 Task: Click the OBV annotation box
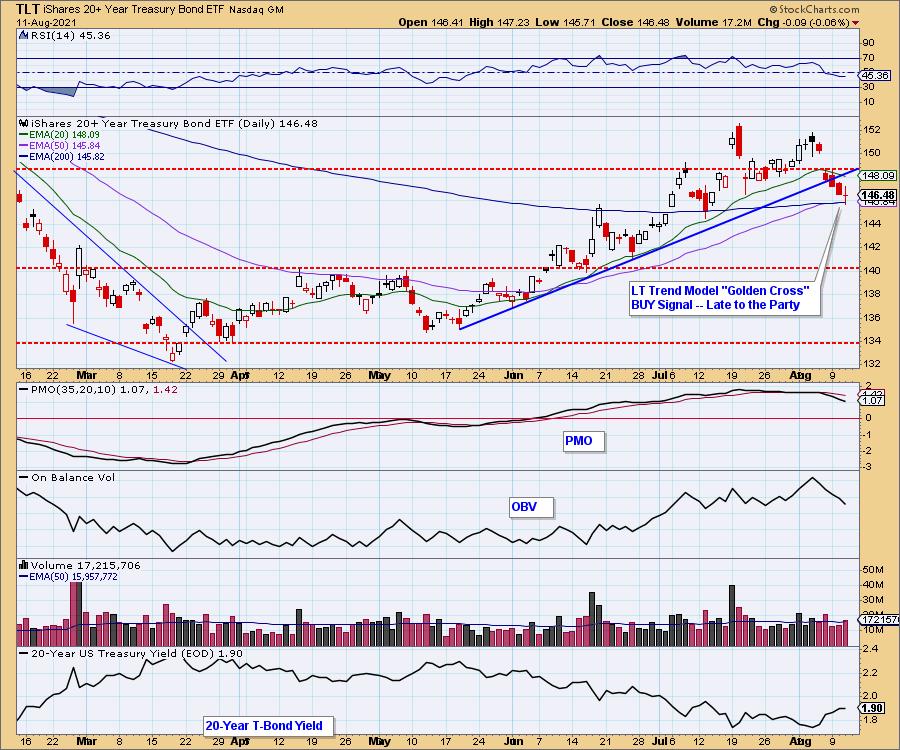pyautogui.click(x=532, y=507)
